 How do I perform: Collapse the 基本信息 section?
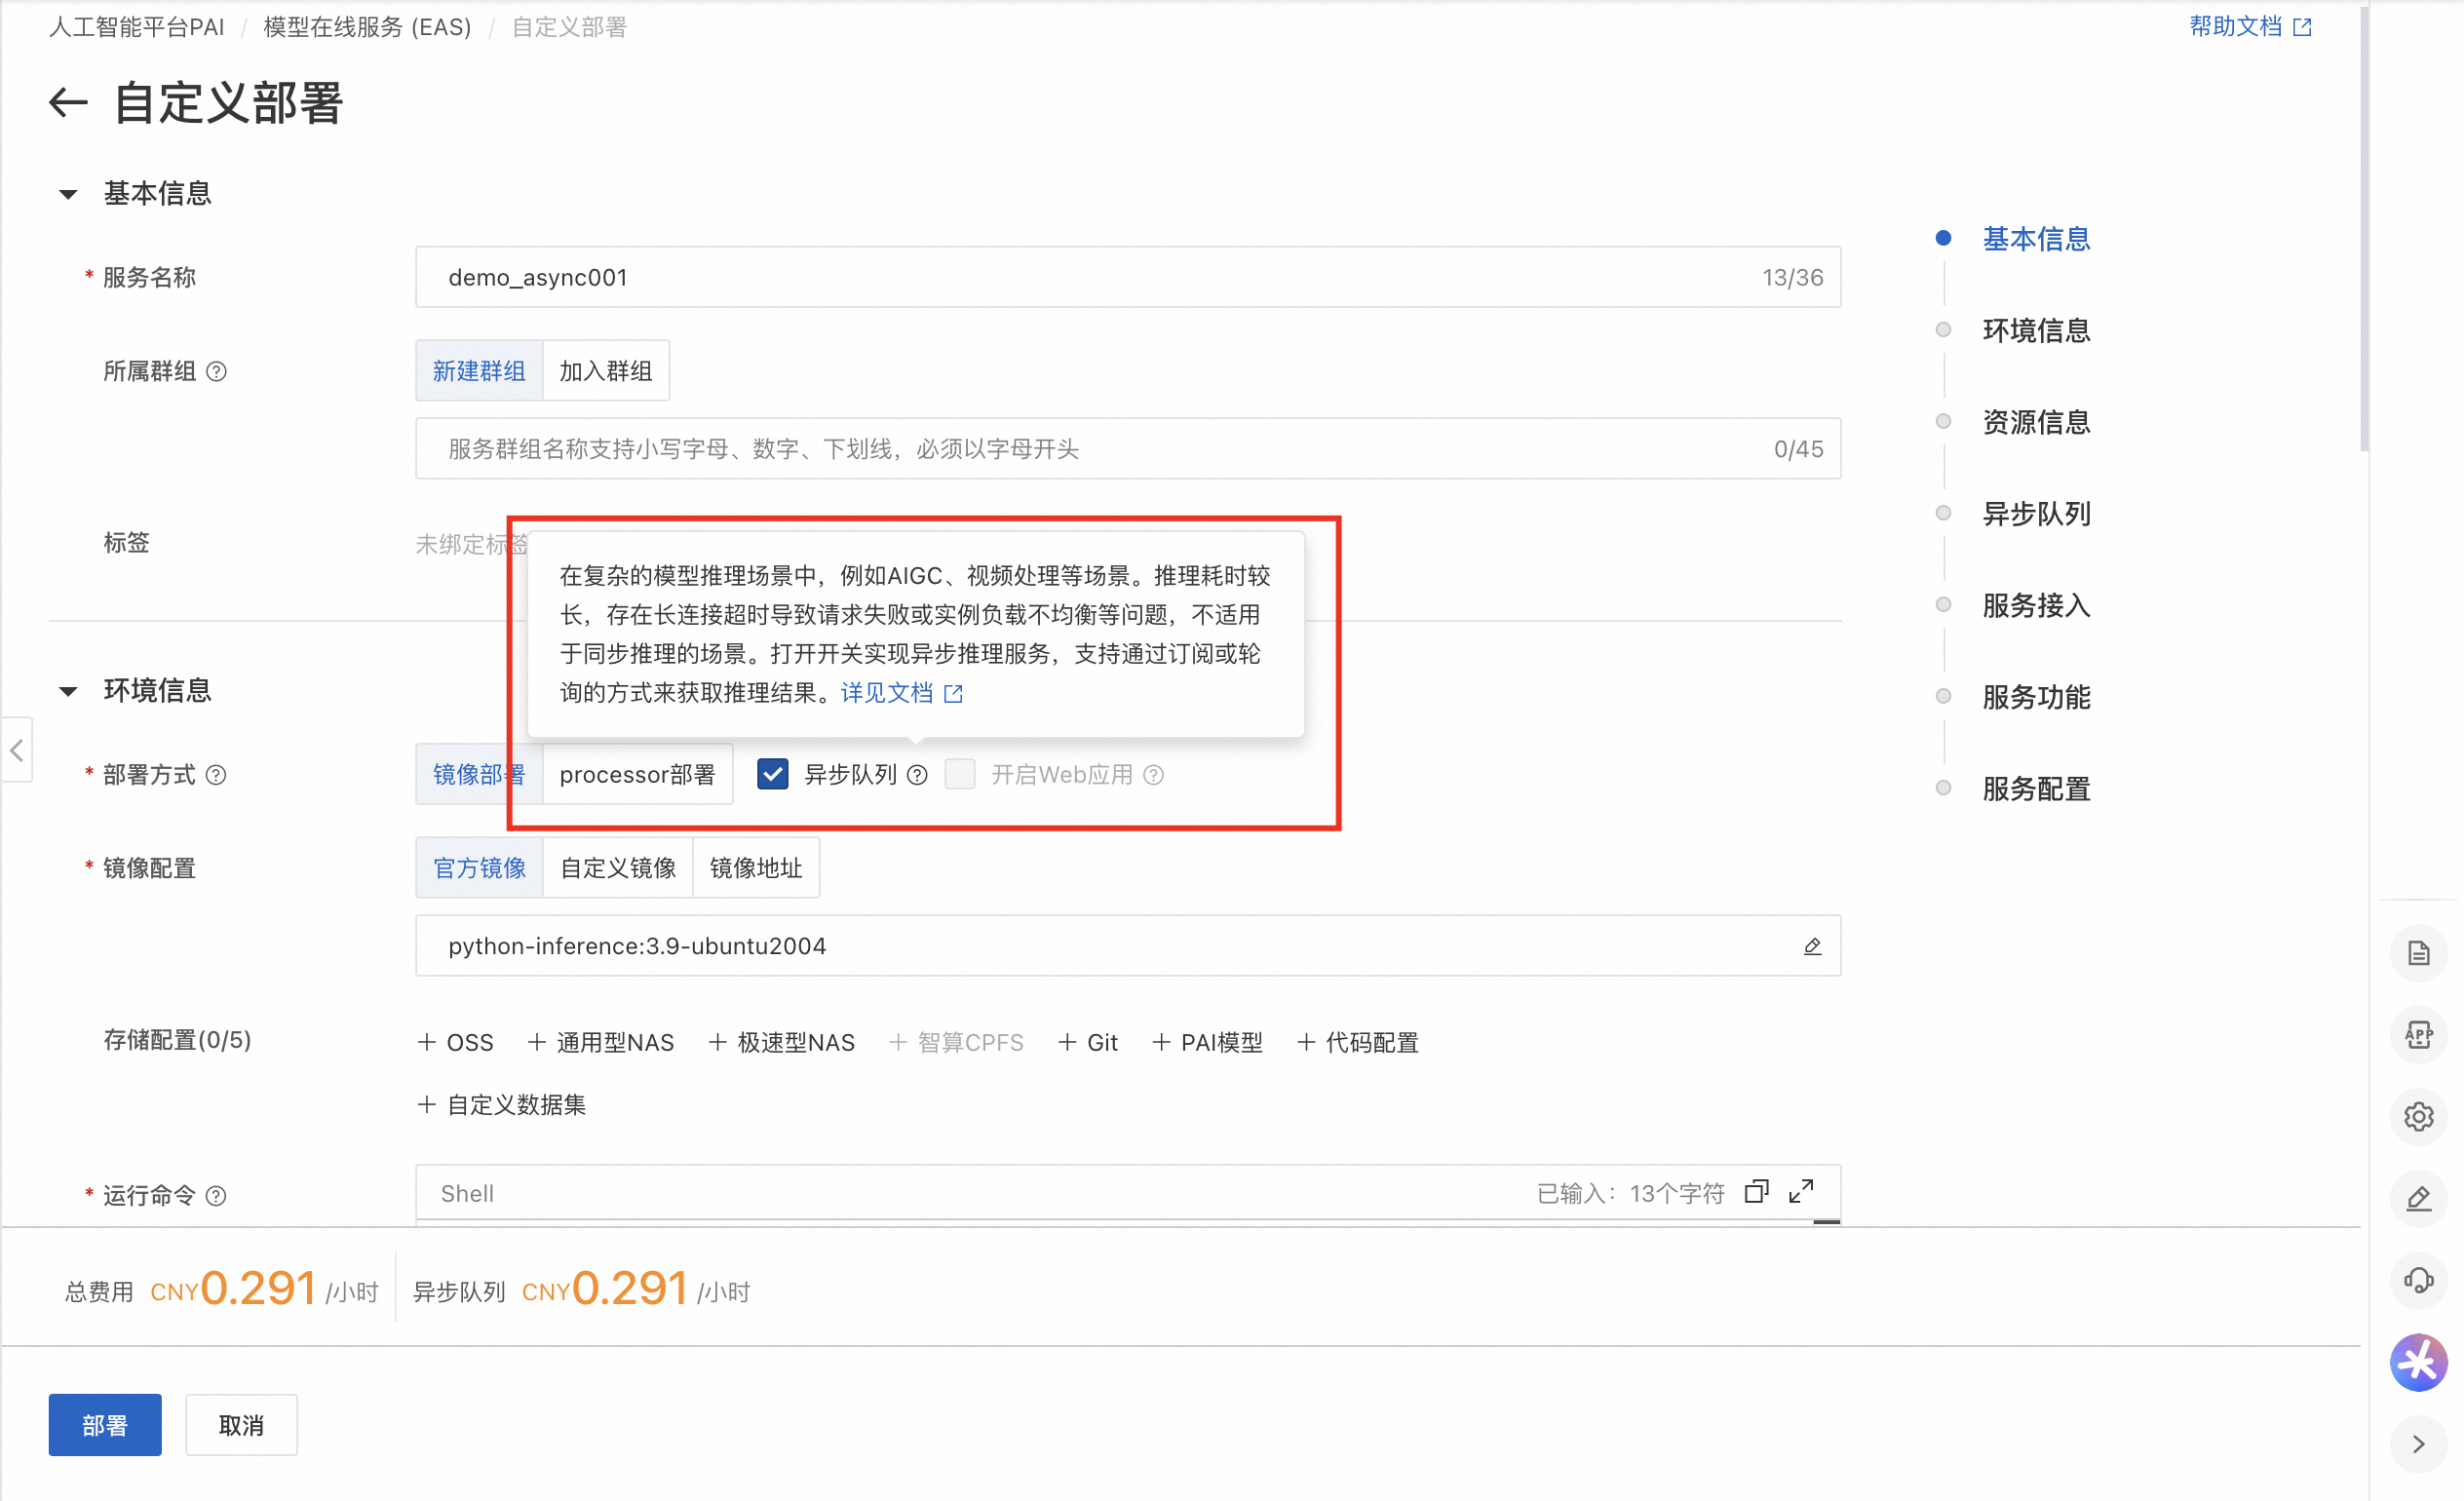point(68,194)
